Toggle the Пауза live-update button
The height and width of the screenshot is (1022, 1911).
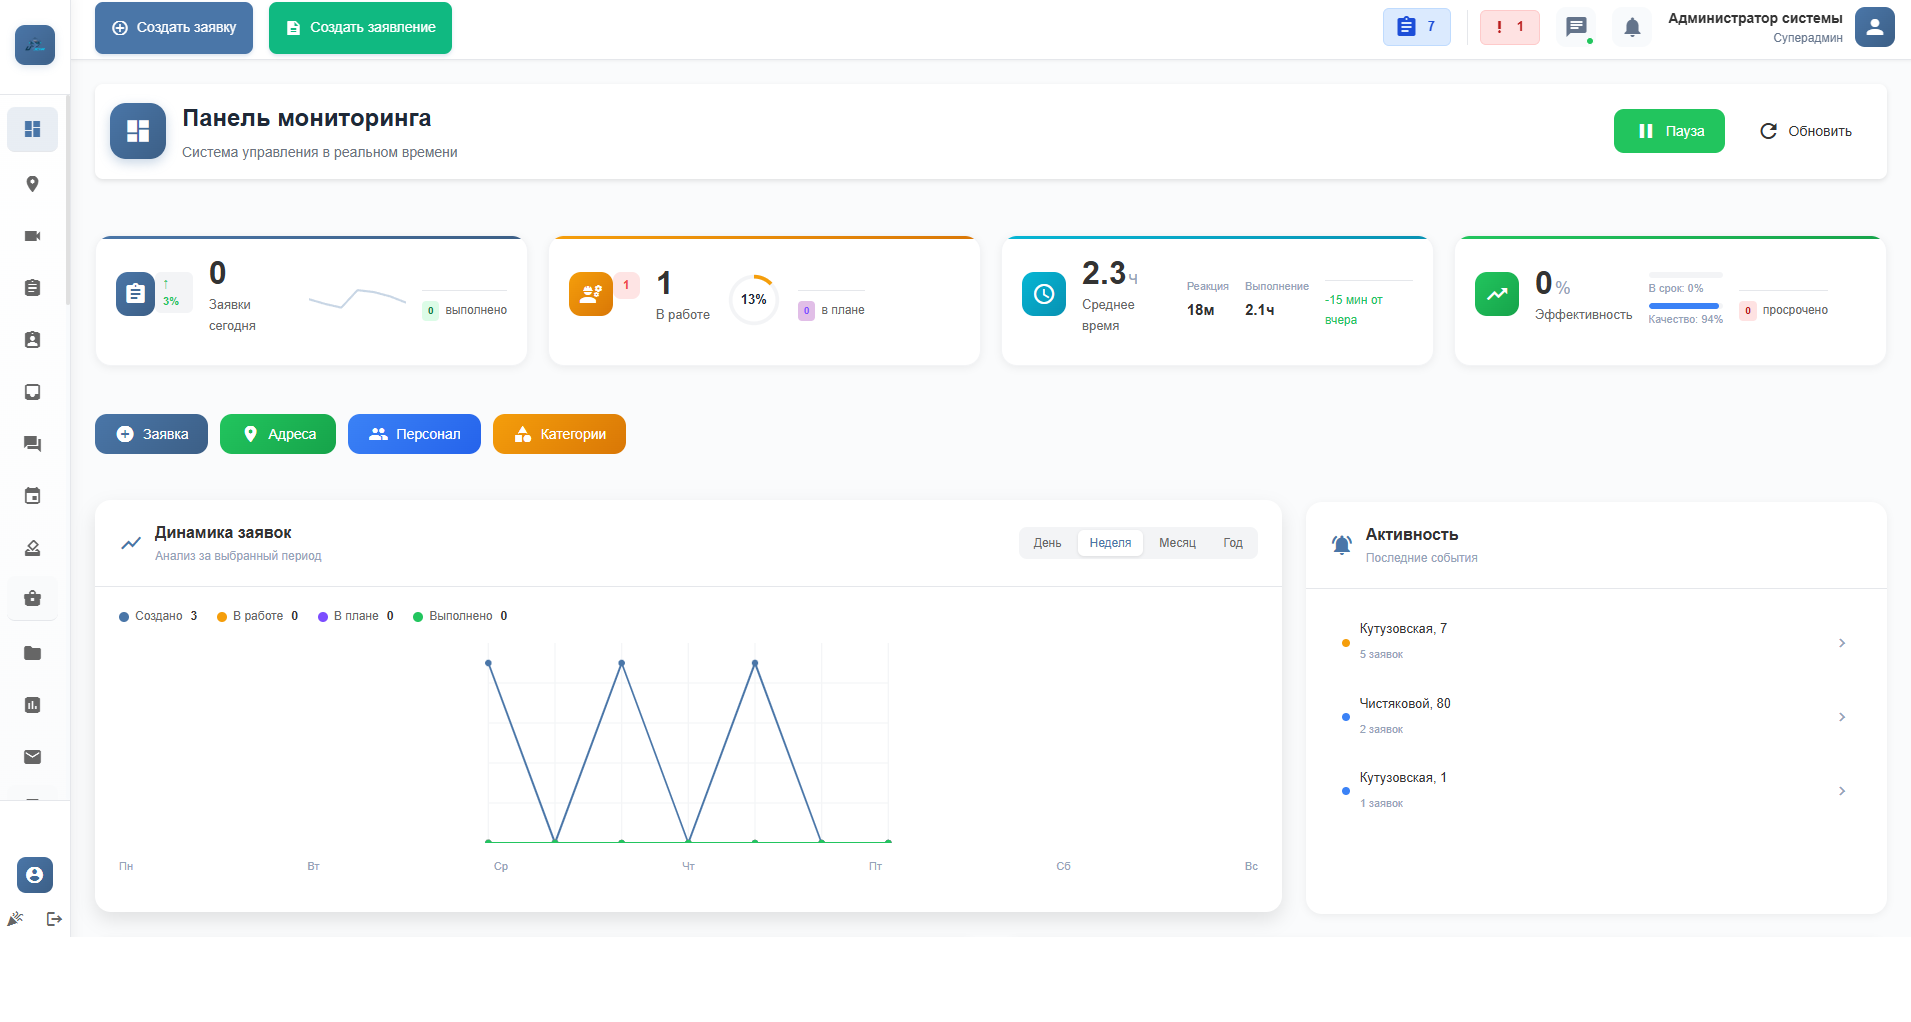(1668, 131)
